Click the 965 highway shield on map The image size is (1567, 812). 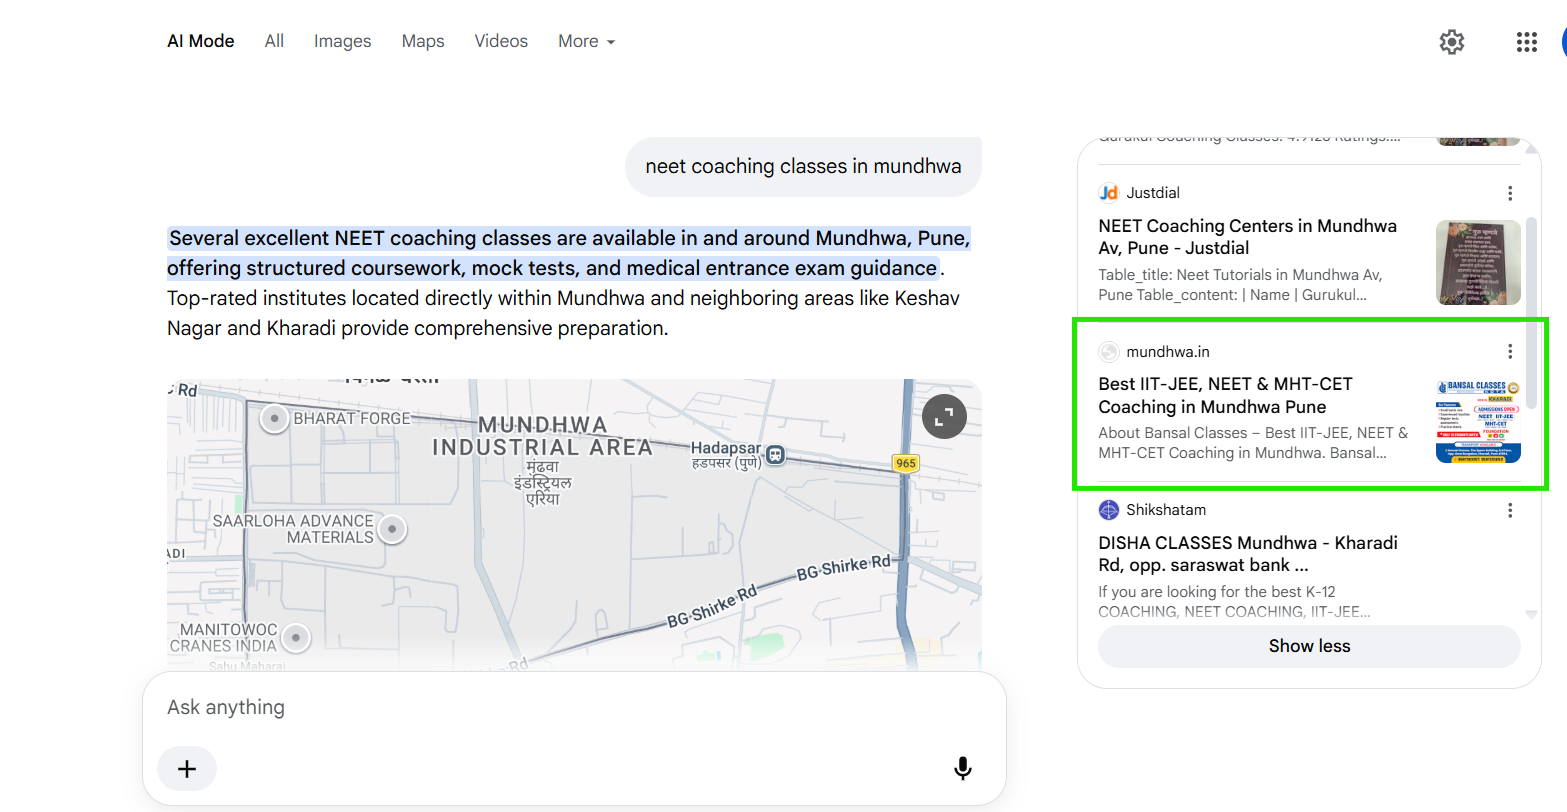(906, 463)
